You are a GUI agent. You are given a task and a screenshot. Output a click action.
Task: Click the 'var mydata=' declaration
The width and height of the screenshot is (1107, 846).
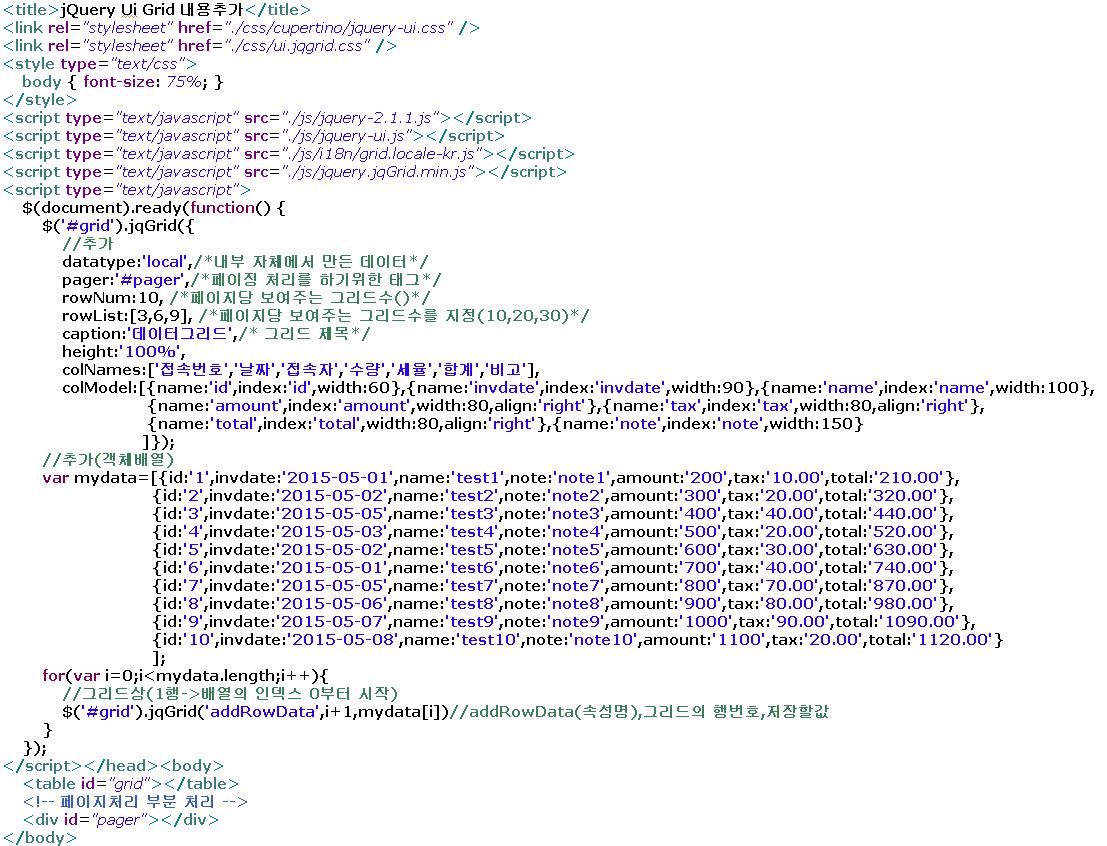point(97,478)
